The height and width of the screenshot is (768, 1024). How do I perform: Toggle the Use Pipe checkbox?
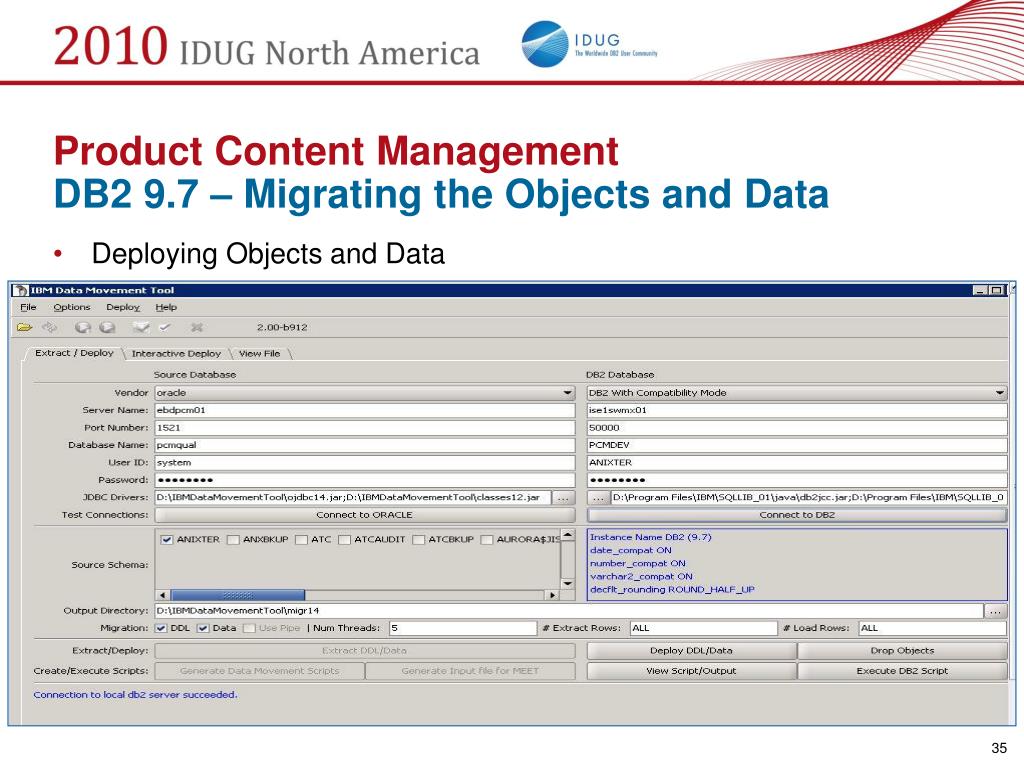[x=249, y=628]
